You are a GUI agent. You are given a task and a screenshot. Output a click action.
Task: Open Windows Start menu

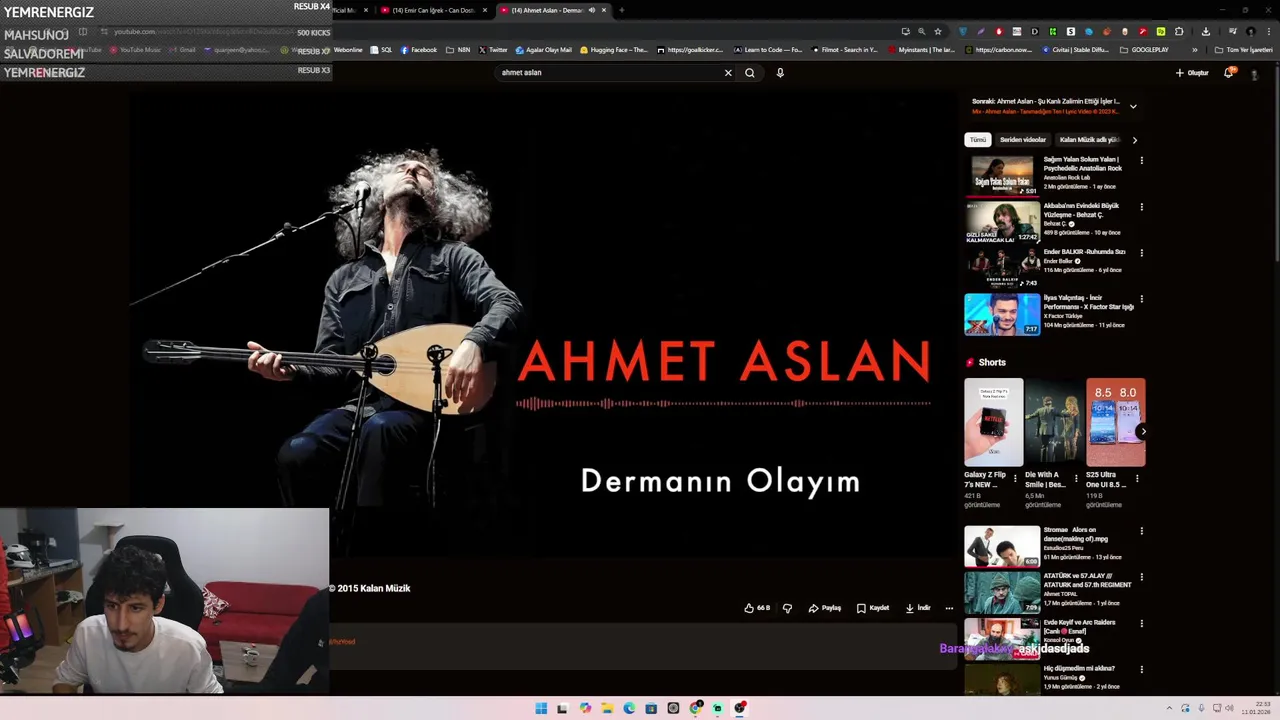pos(541,708)
